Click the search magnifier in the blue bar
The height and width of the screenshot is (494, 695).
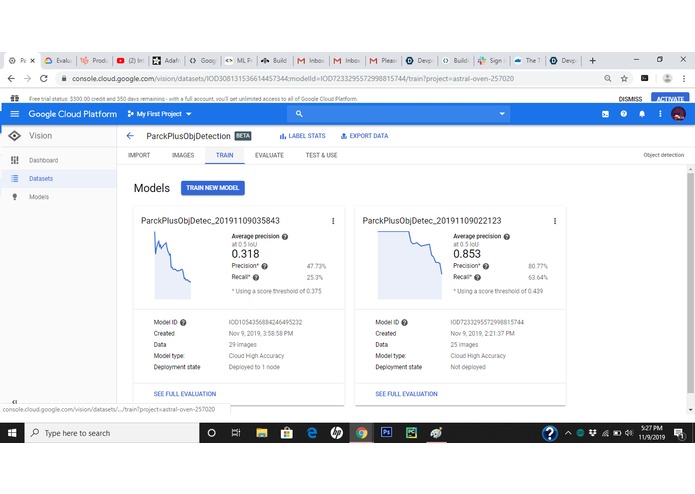coord(299,114)
